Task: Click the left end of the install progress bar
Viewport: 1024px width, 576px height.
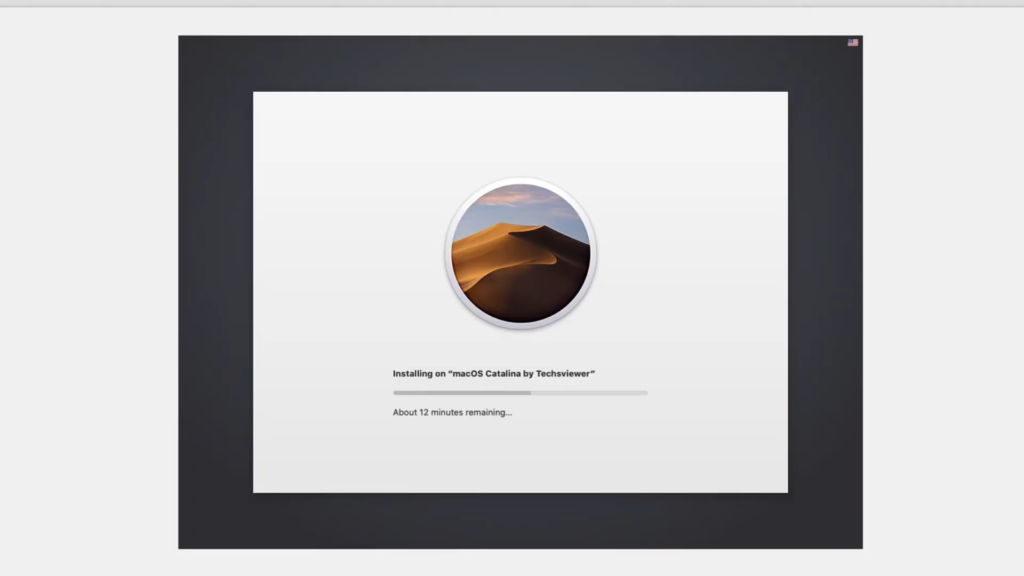Action: [395, 393]
